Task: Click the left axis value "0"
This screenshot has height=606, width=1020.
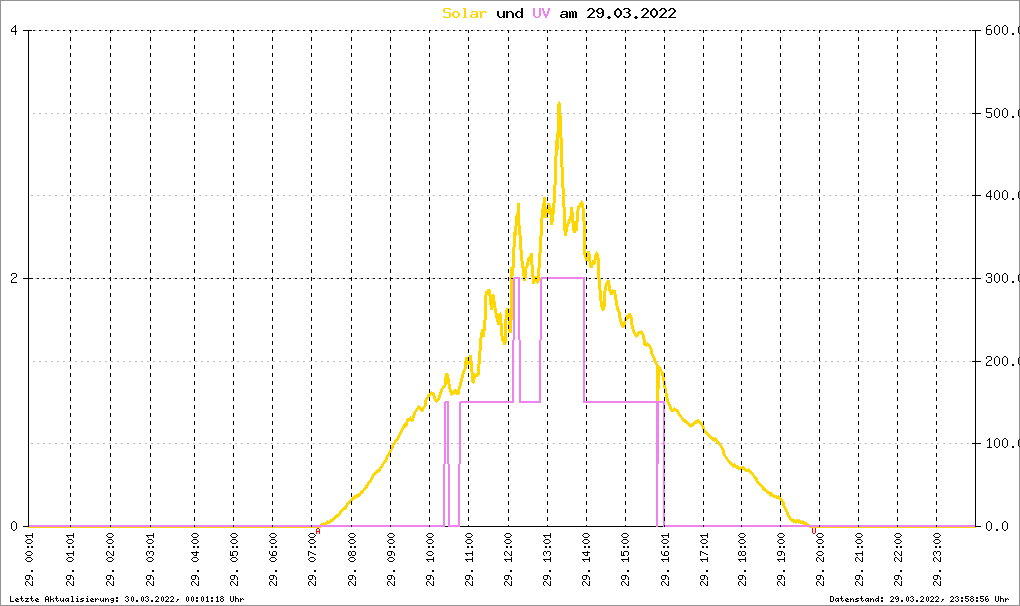Action: (x=14, y=526)
